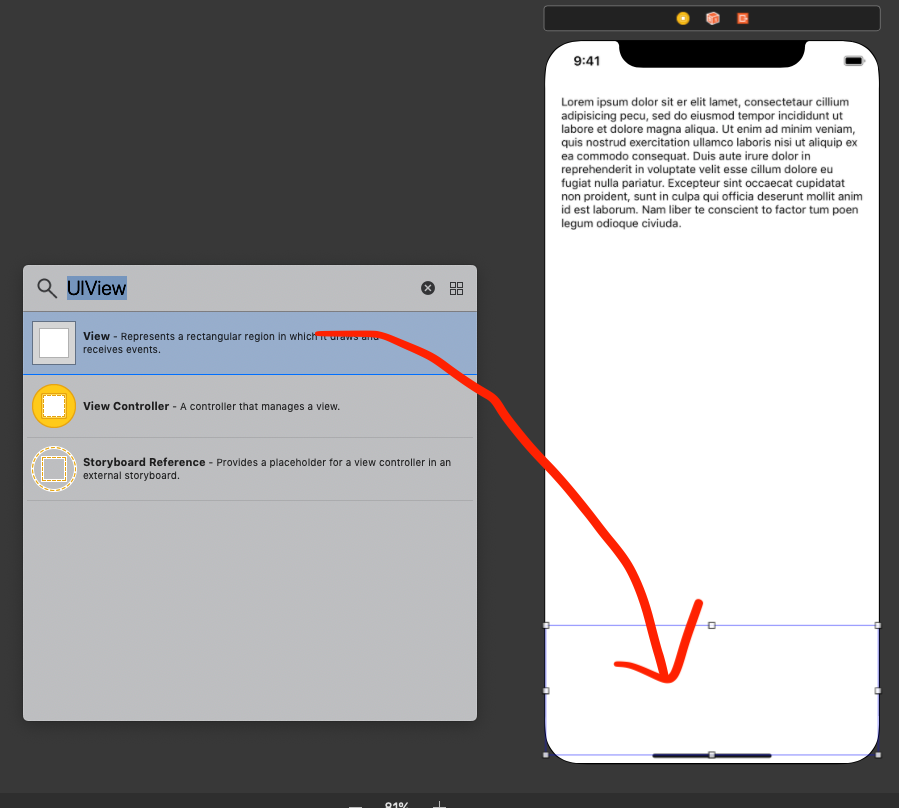This screenshot has height=808, width=899.
Task: Click the top-center resize handle of selected view
Action: point(712,625)
